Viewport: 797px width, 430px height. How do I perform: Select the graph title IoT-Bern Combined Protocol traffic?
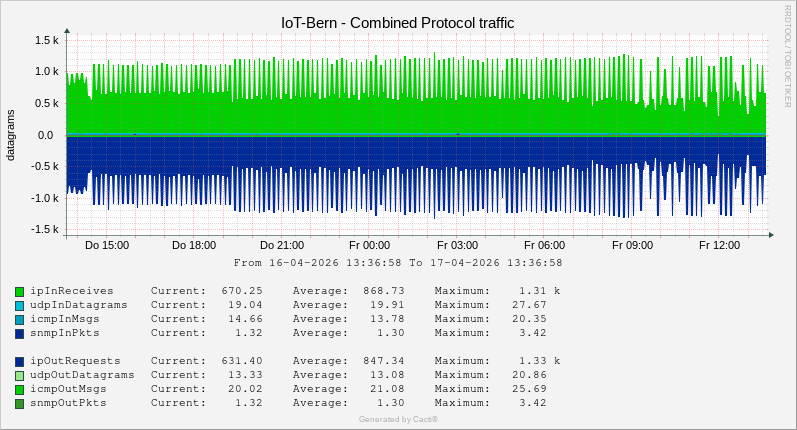pos(398,22)
